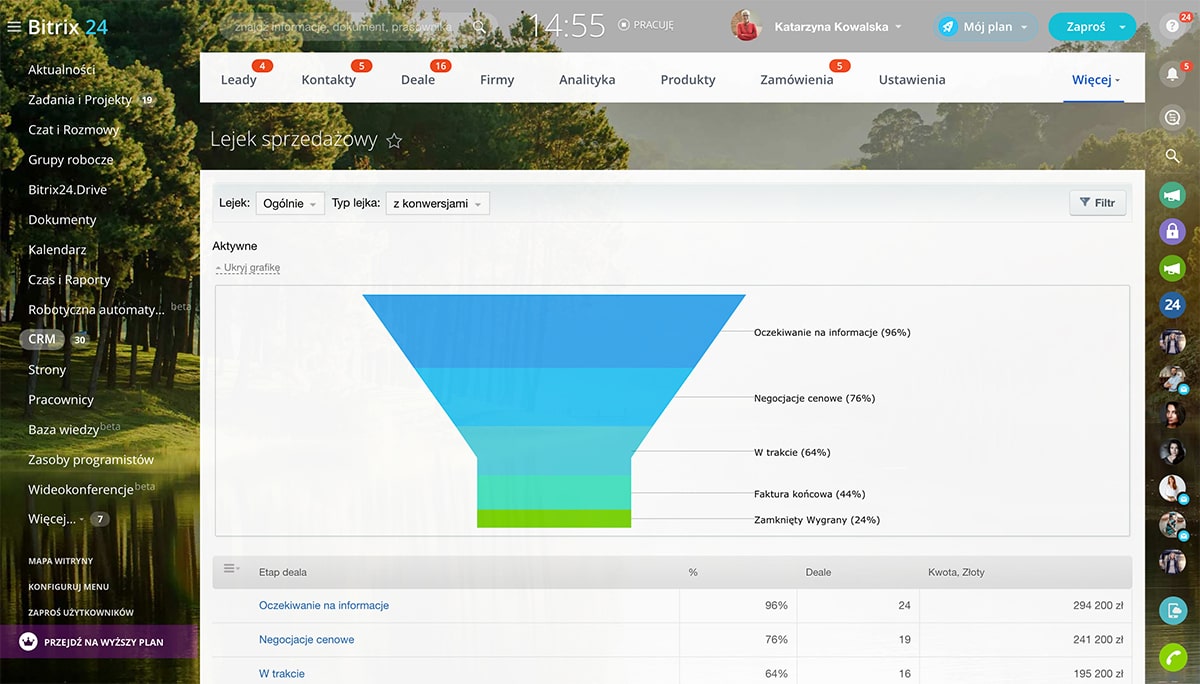Hide the funnel chart via Ukryj grafikę
Screen dimensions: 1200x684
click(248, 268)
